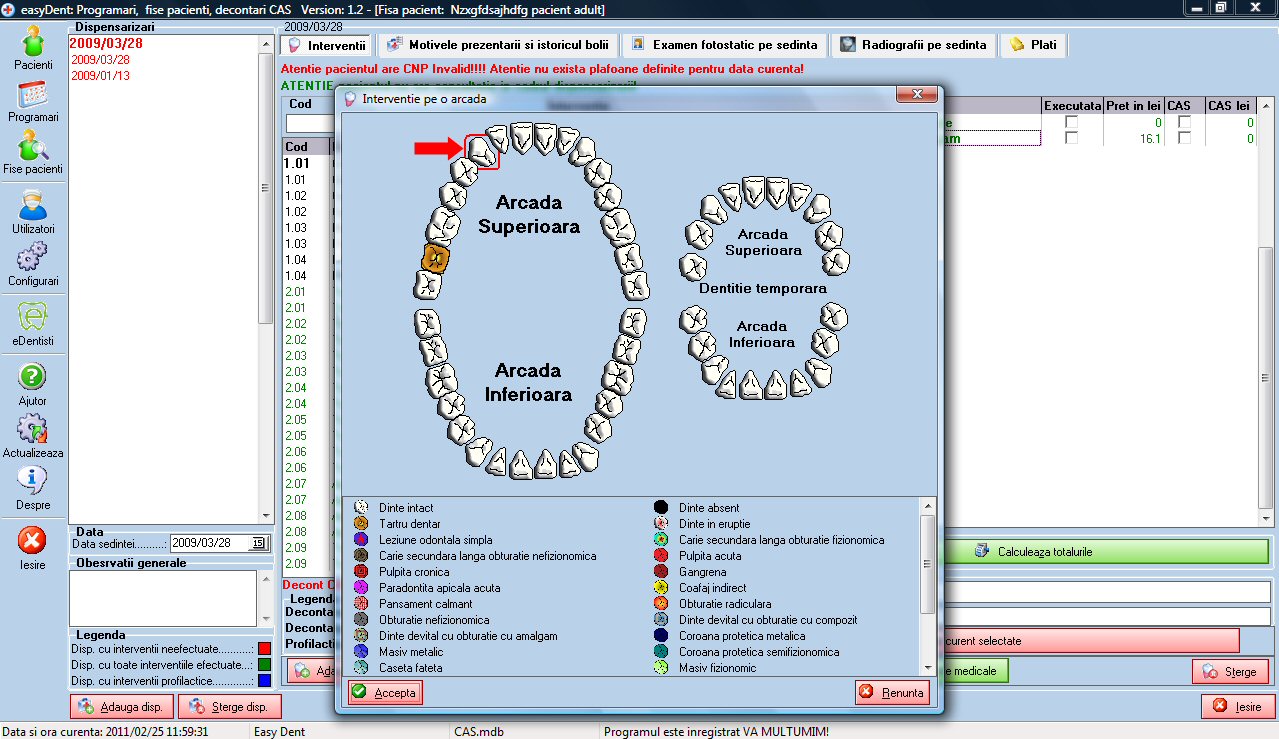Open the Pacienti section in sidebar
This screenshot has width=1279, height=739.
pyautogui.click(x=33, y=47)
